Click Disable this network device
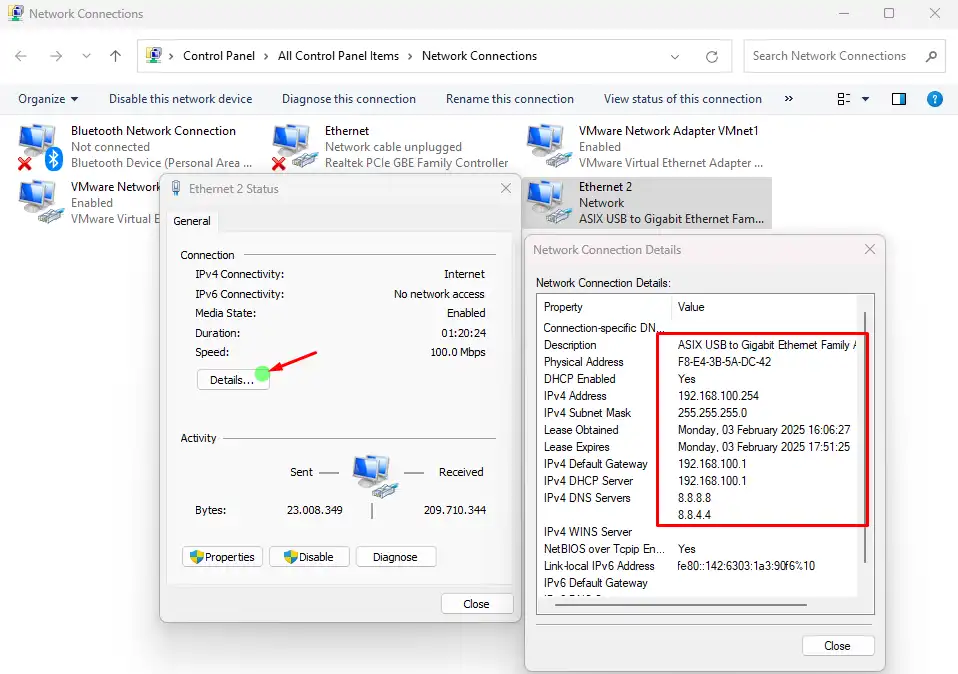 pyautogui.click(x=180, y=99)
